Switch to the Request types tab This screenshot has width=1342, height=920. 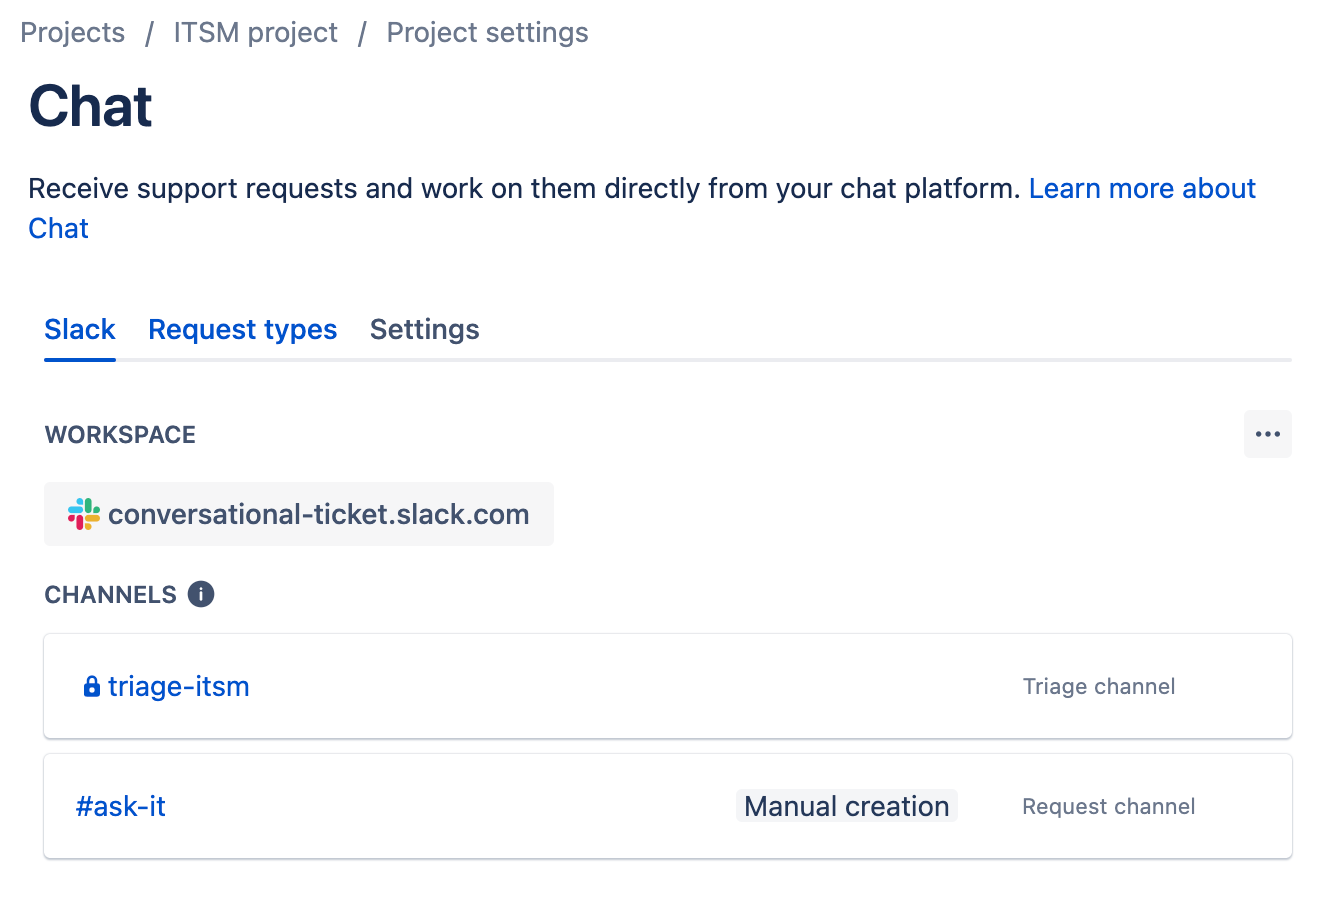point(242,329)
